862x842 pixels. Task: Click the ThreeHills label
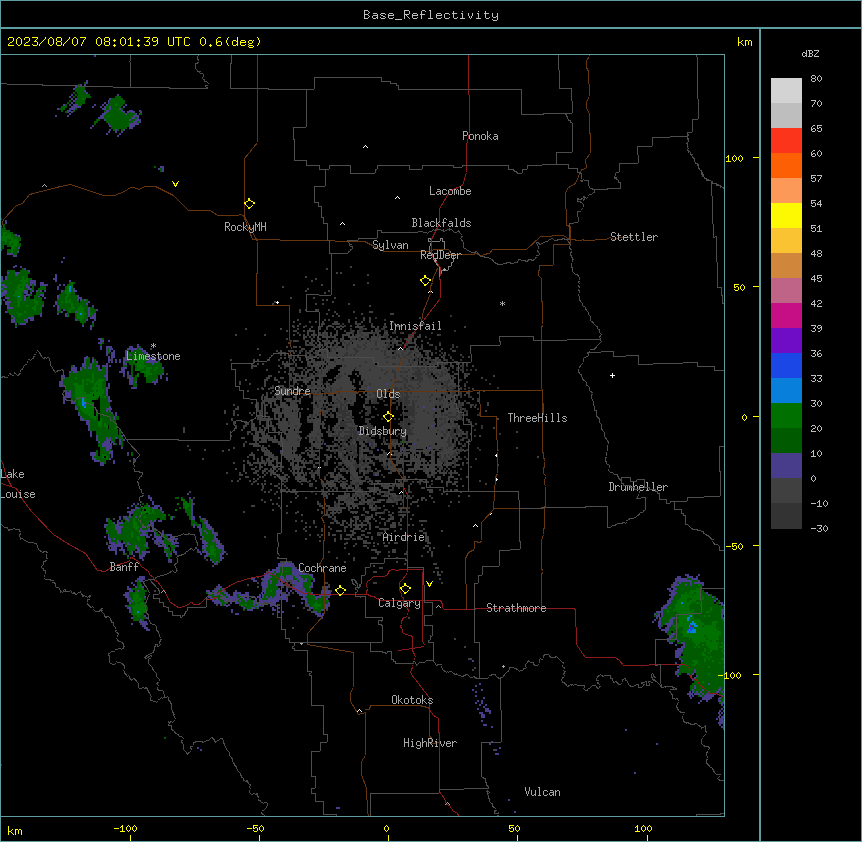coord(537,418)
